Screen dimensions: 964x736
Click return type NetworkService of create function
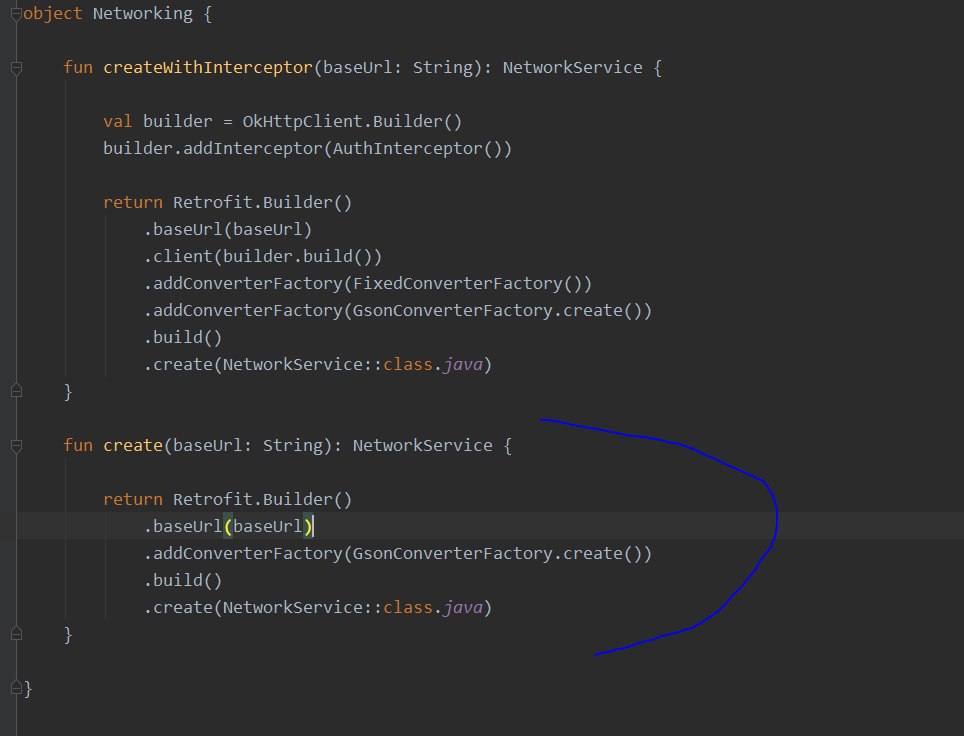[x=422, y=445]
